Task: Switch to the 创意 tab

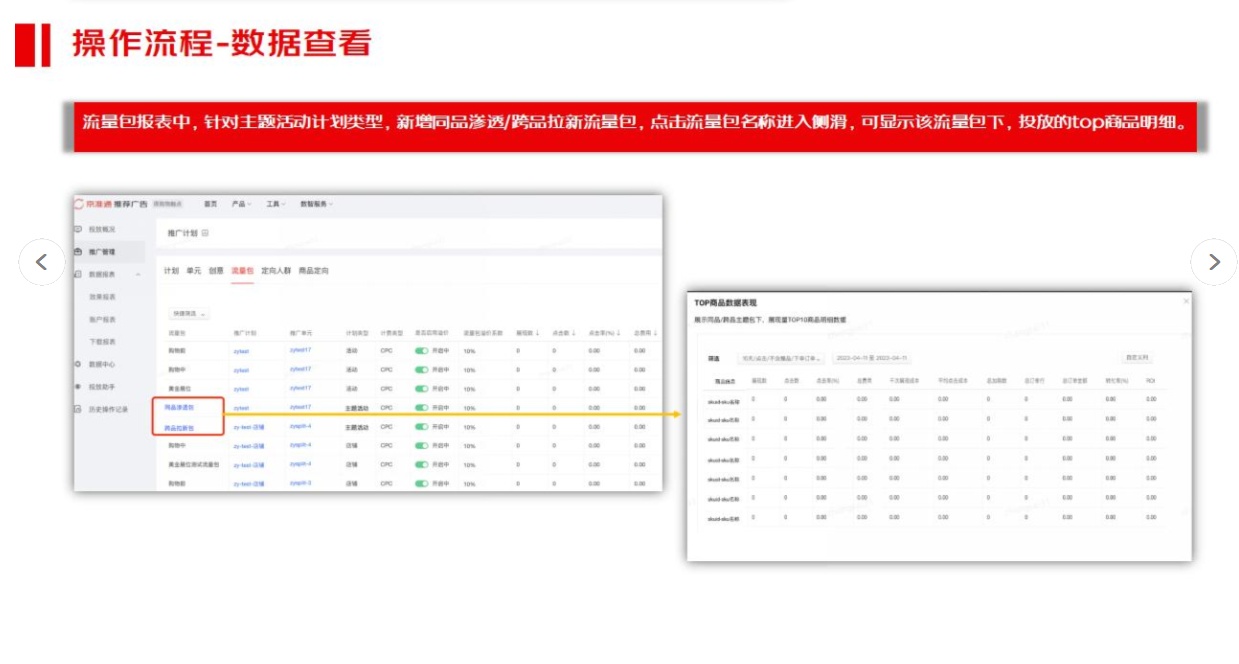Action: [216, 271]
